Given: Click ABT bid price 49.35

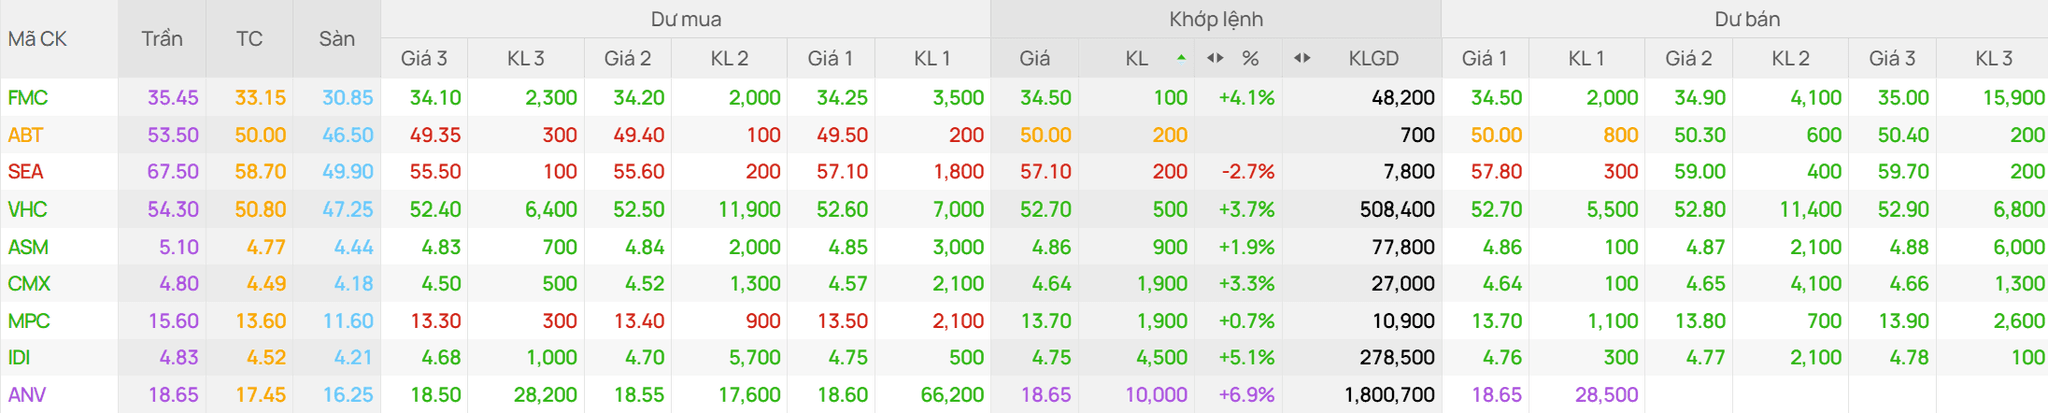Looking at the screenshot, I should 436,135.
